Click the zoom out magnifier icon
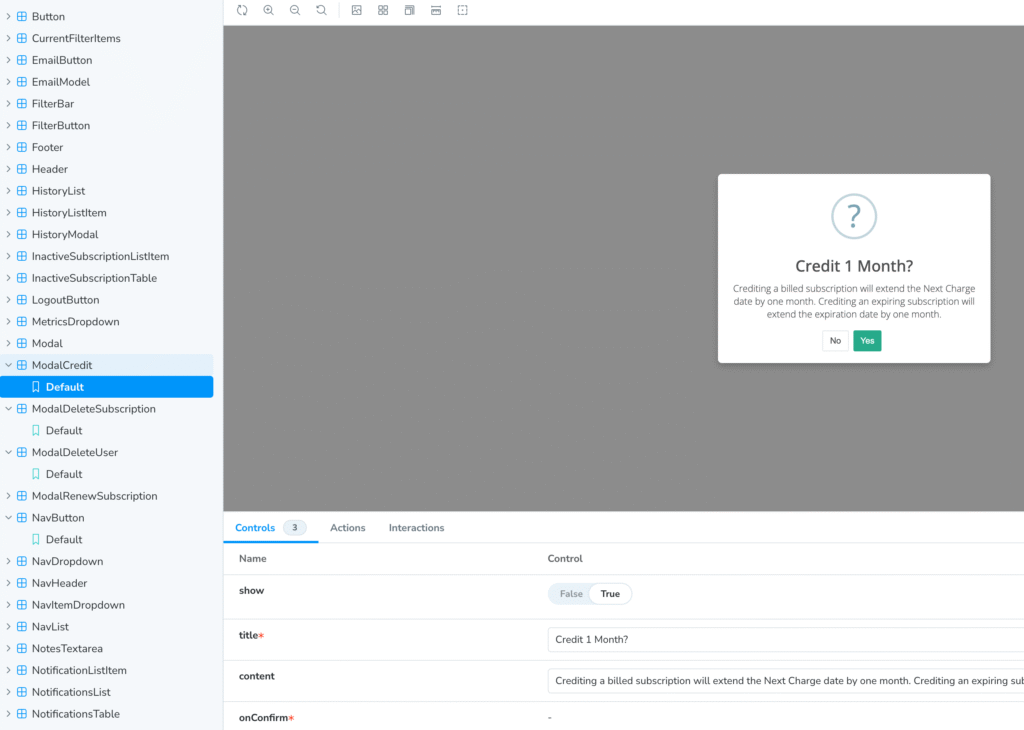This screenshot has width=1024, height=730. click(x=294, y=10)
